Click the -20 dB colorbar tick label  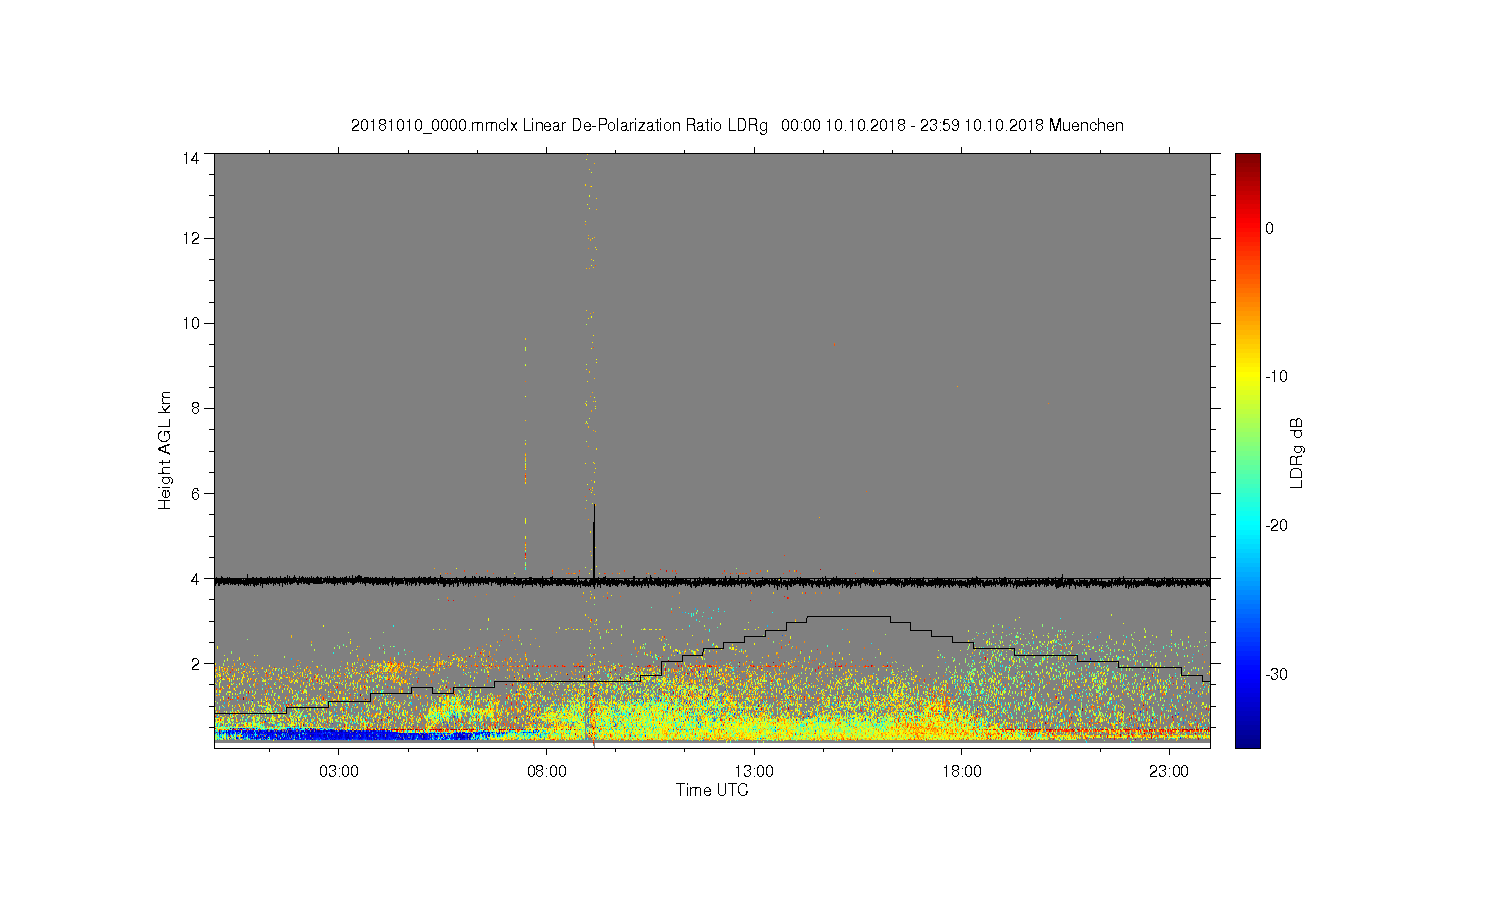[x=1276, y=526]
